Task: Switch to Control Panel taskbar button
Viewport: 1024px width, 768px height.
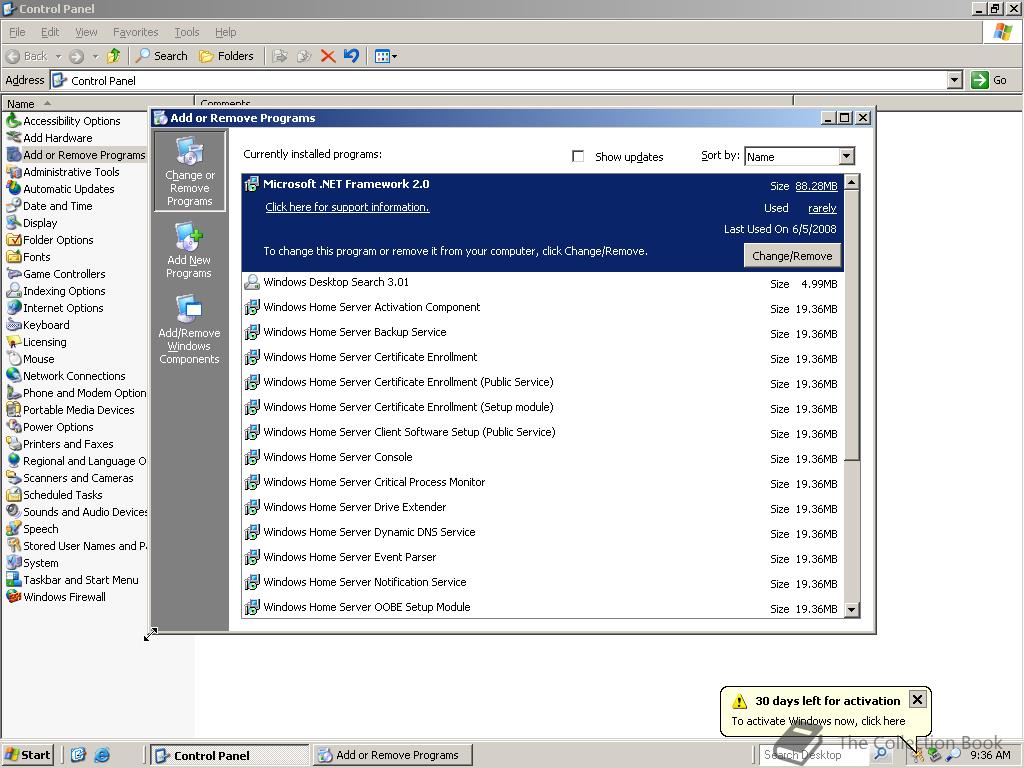Action: [229, 756]
